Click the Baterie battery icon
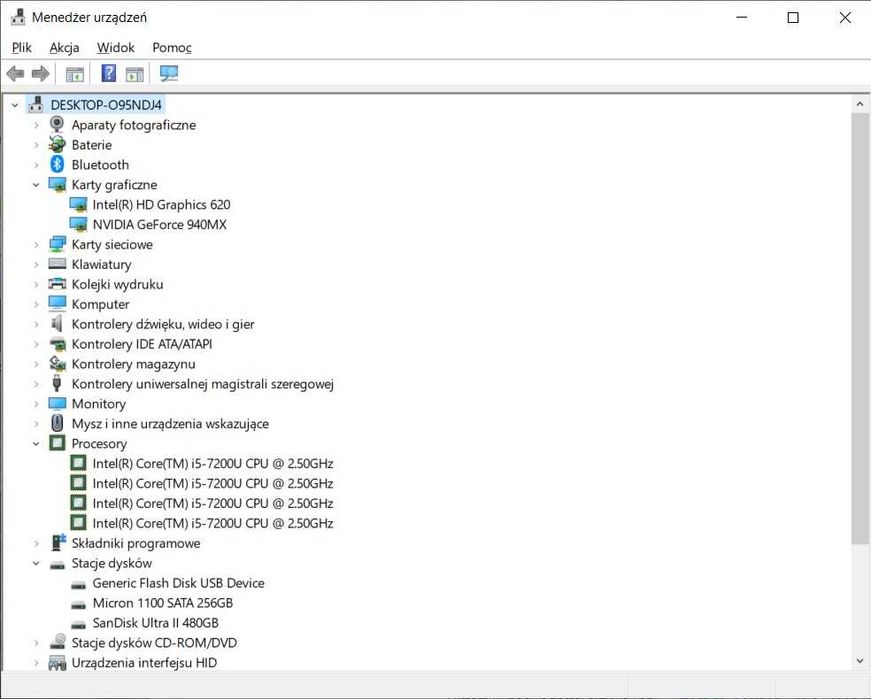 (57, 144)
